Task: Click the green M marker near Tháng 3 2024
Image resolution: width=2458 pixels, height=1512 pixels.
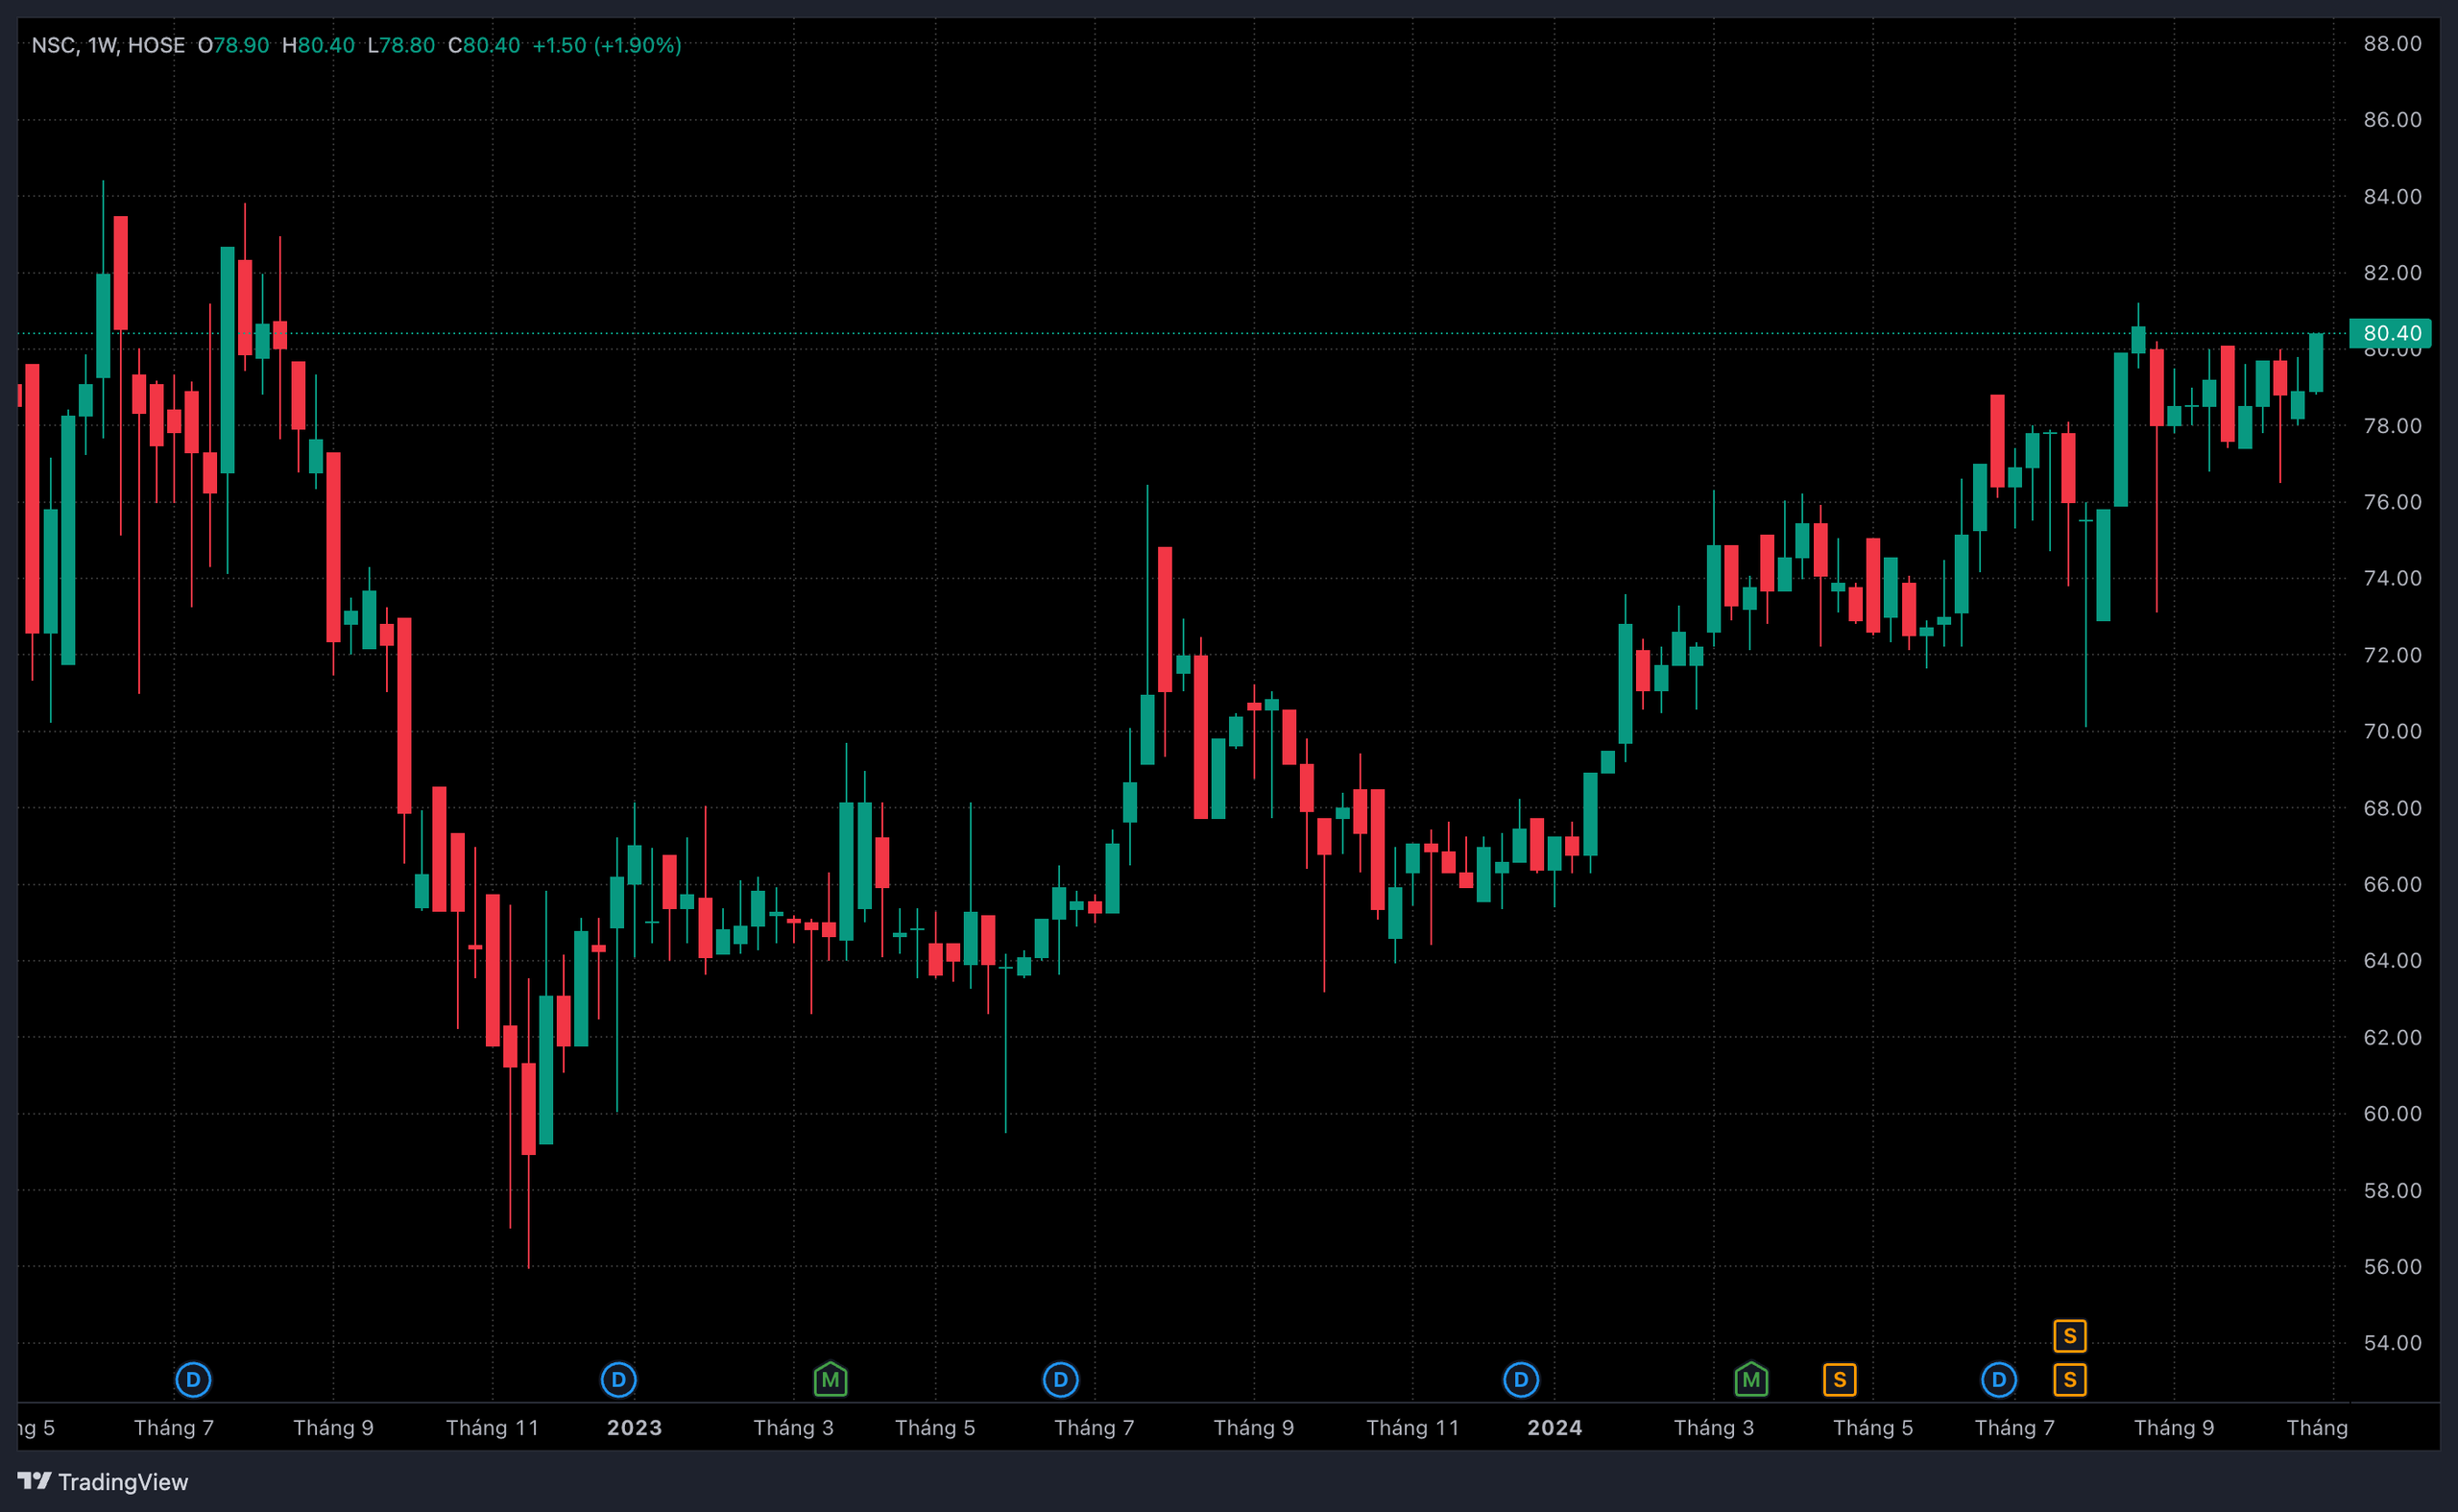Action: point(1750,1380)
